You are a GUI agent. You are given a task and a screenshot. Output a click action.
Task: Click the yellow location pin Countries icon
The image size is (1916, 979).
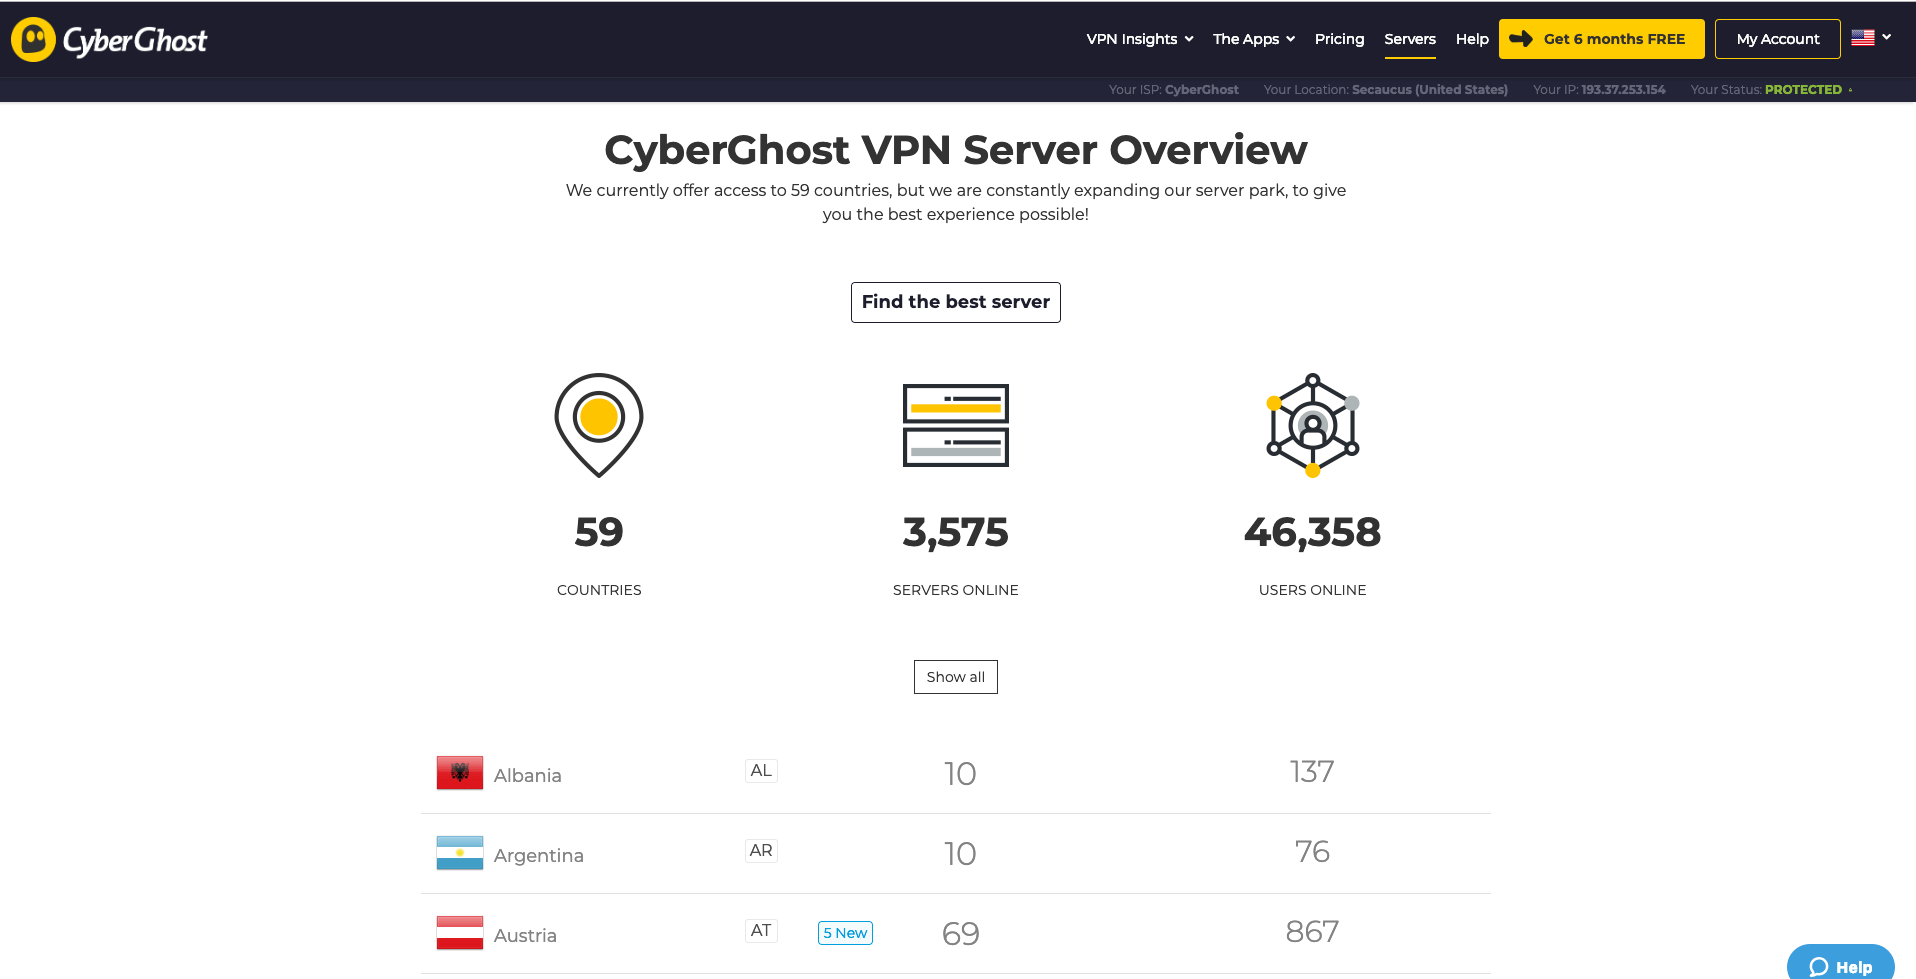(x=598, y=424)
